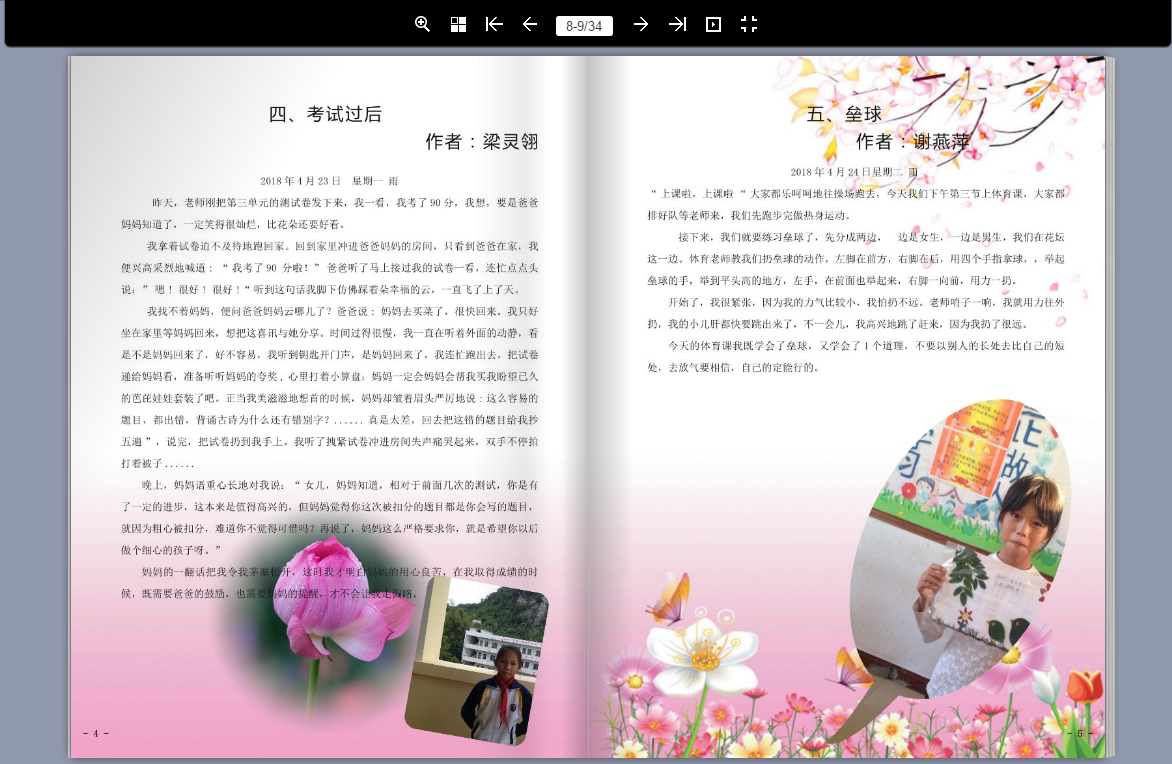Viewport: 1172px width, 764px height.
Task: Click the author line 作者：梁灵翎
Action: [482, 141]
